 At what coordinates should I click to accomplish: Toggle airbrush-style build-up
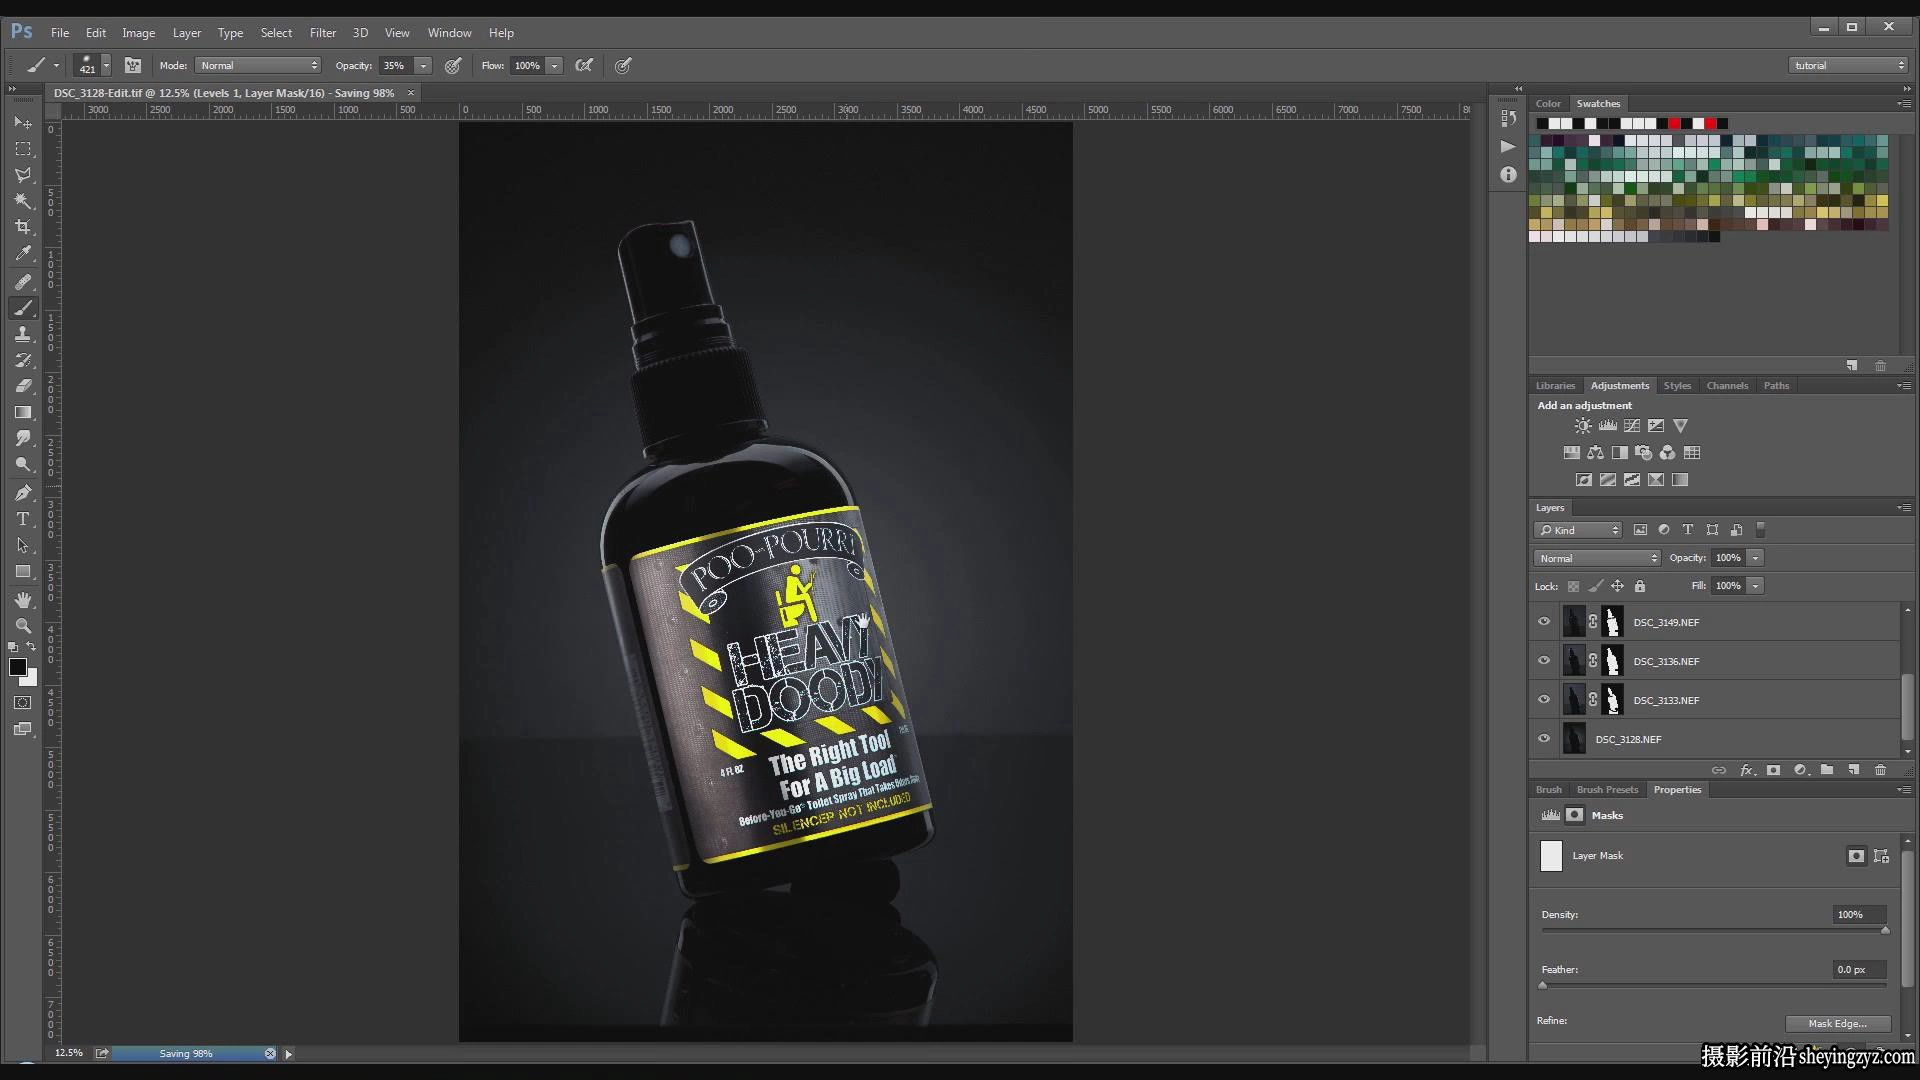click(585, 65)
